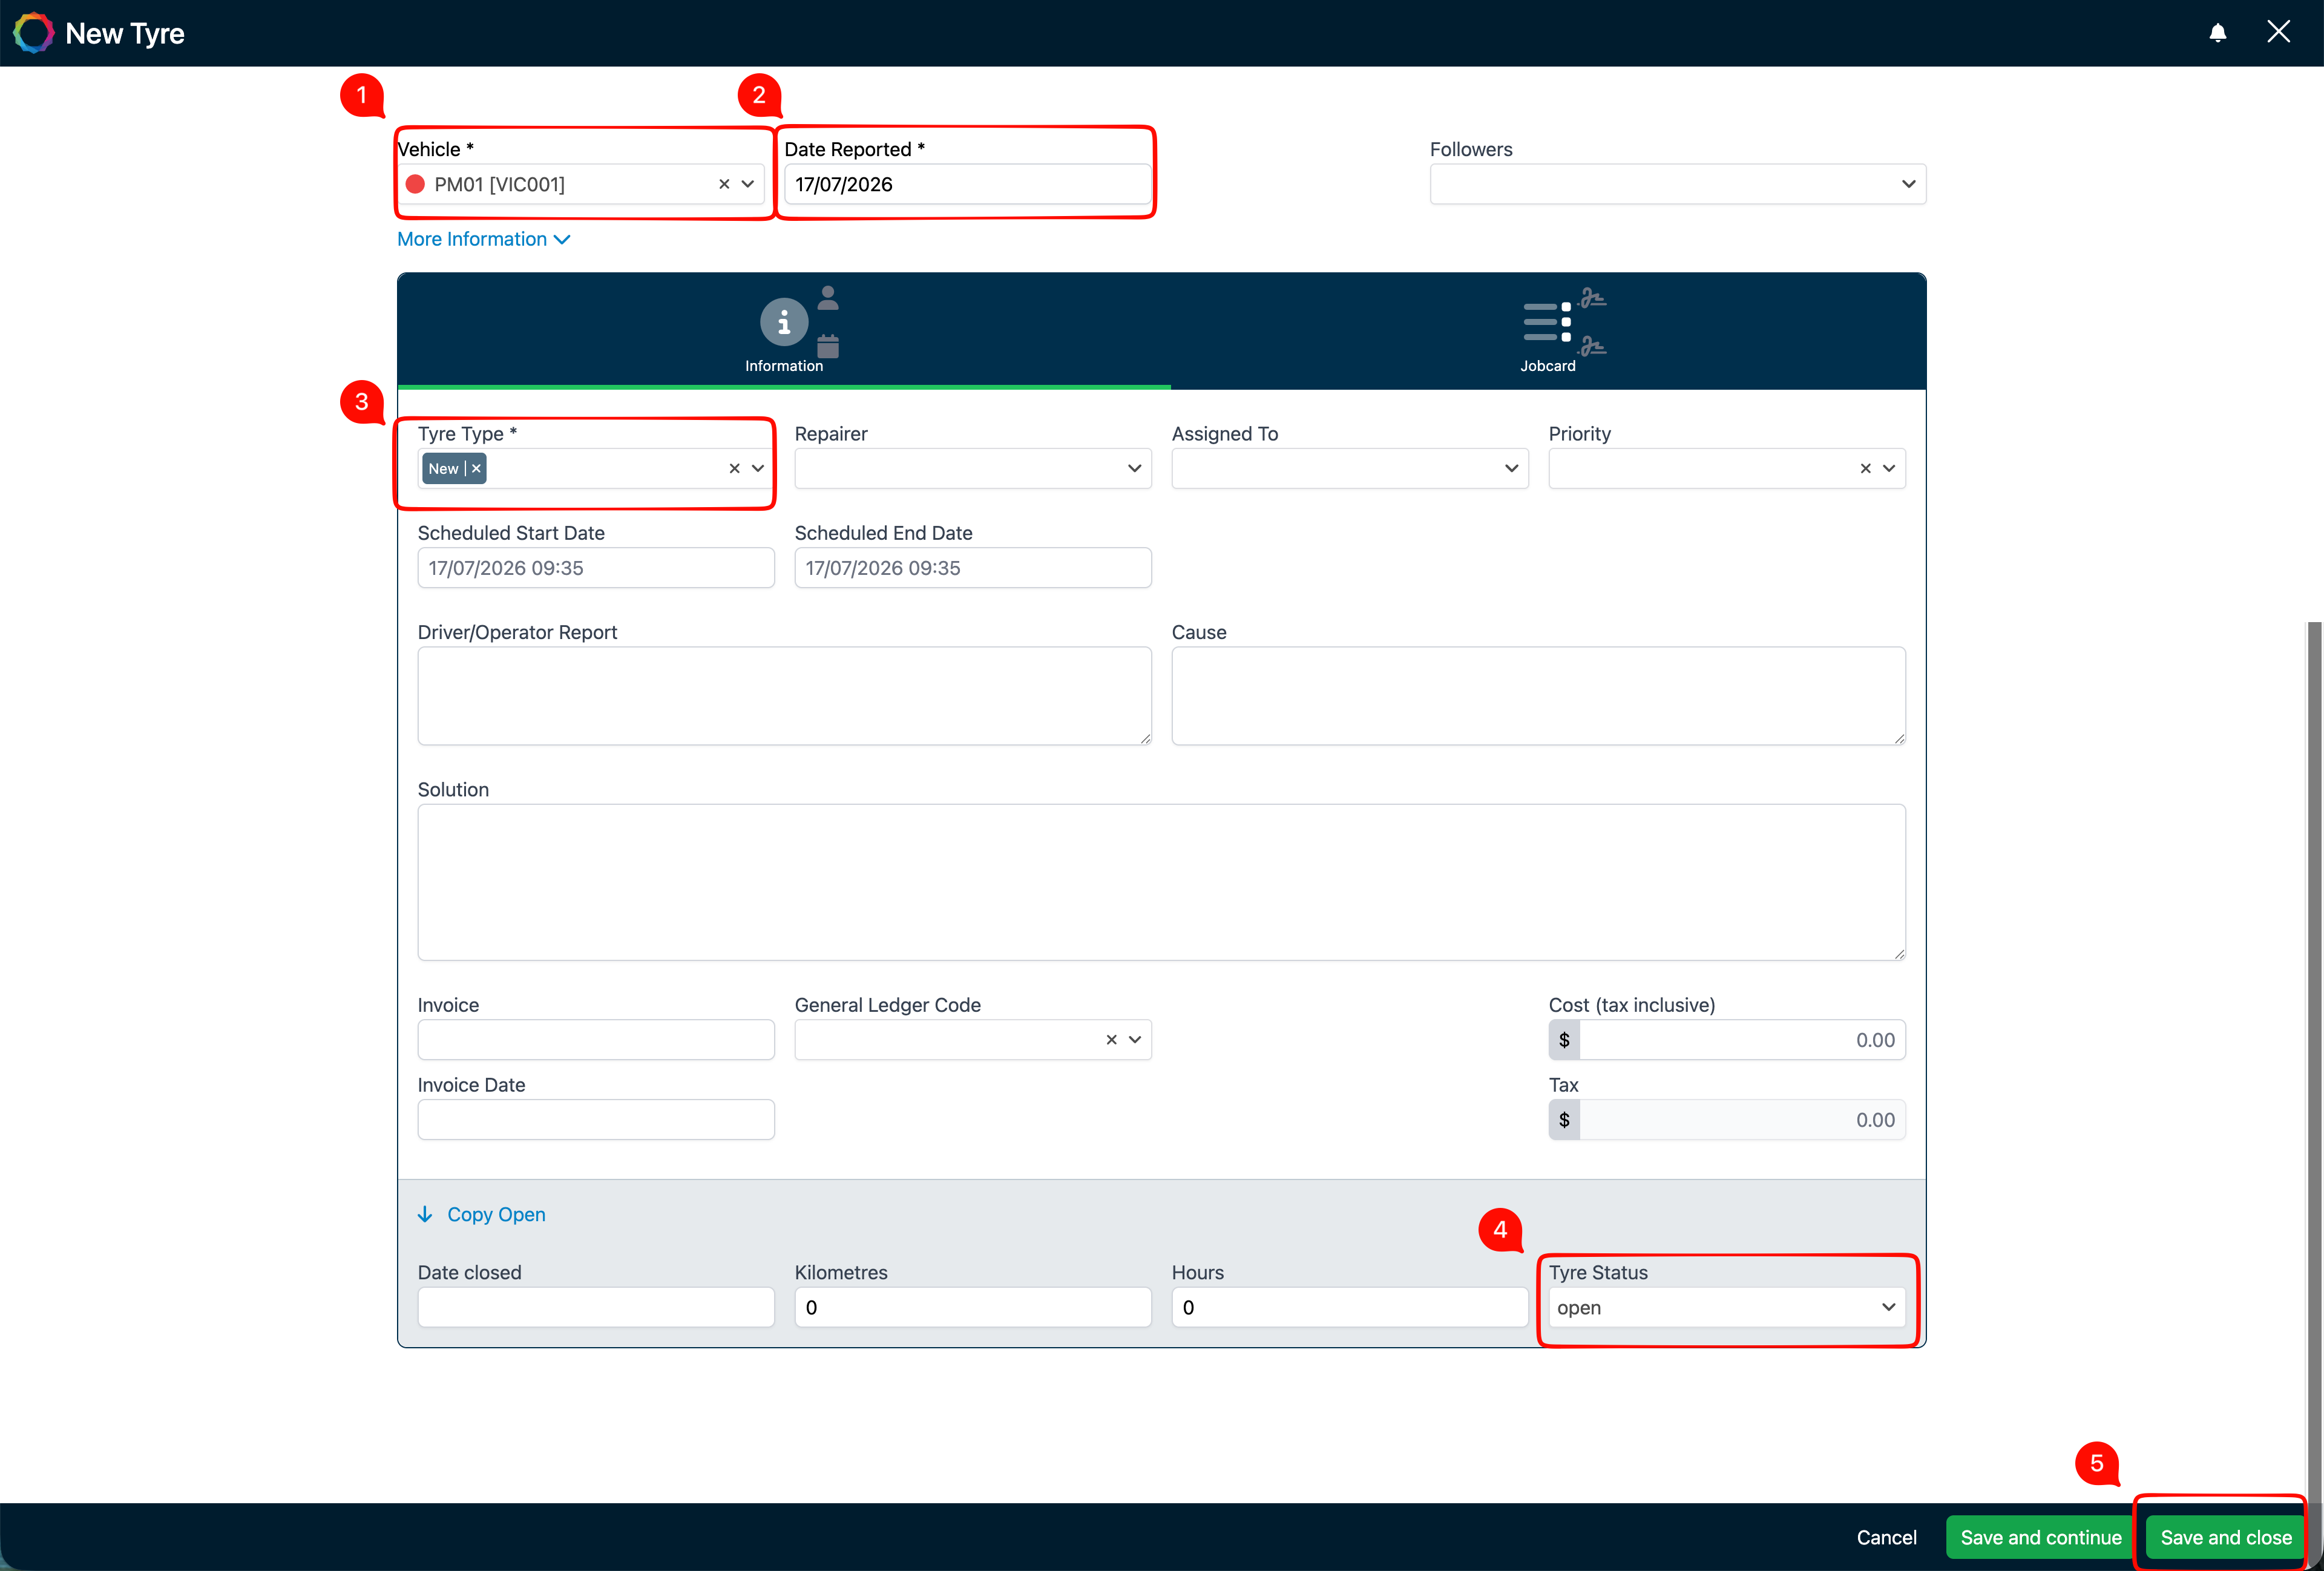
Task: Open the Vehicle dropdown arrow
Action: 748,184
